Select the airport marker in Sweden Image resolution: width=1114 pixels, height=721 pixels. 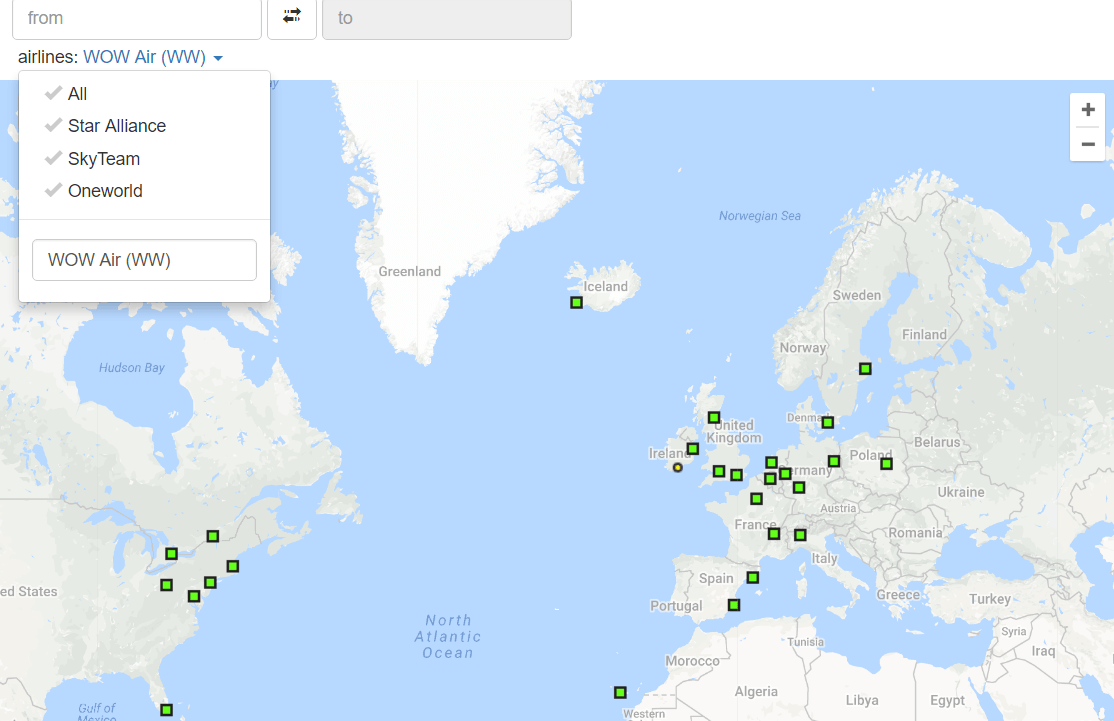(865, 369)
